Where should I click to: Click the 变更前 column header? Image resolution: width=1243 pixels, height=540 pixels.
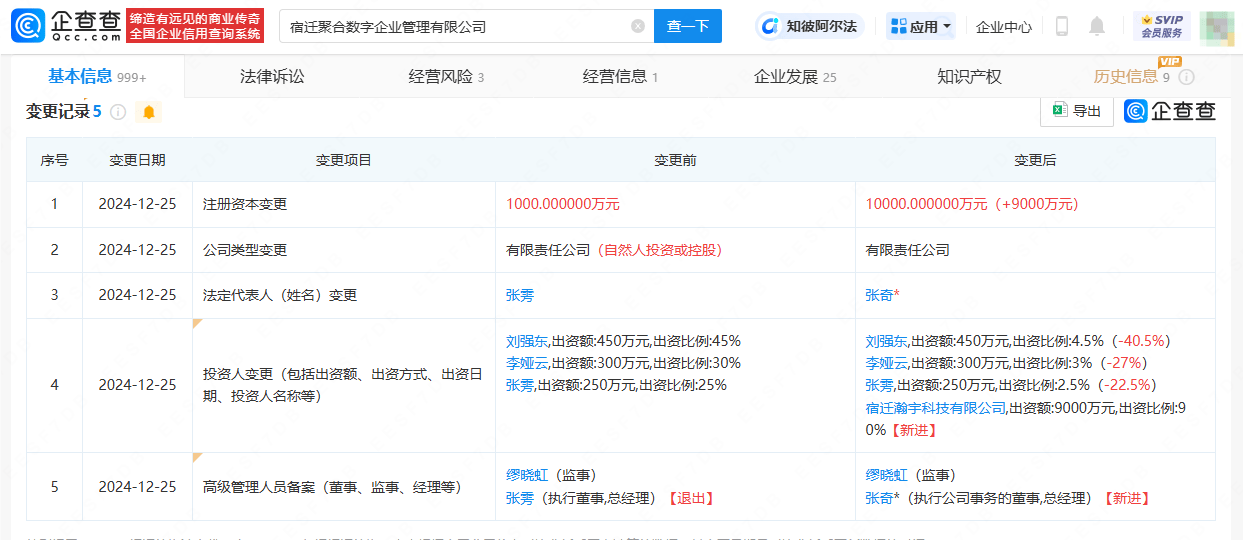click(675, 160)
